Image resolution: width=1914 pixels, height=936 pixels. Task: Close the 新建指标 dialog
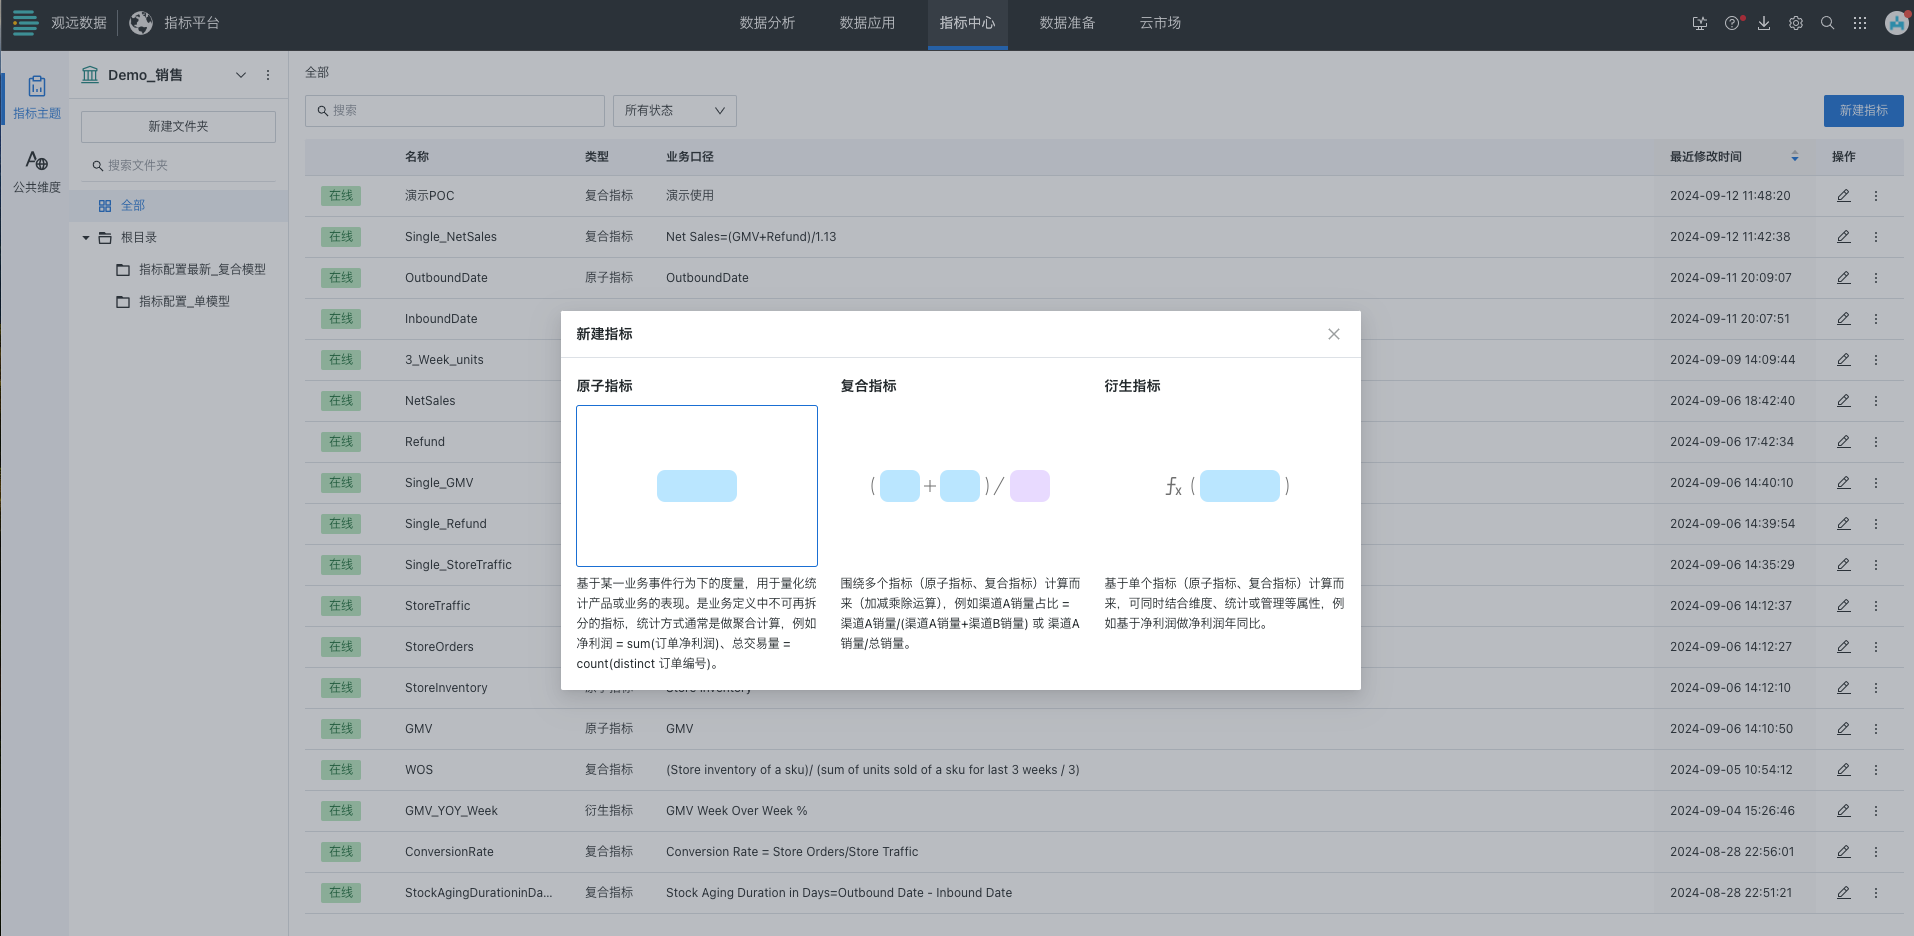tap(1333, 333)
